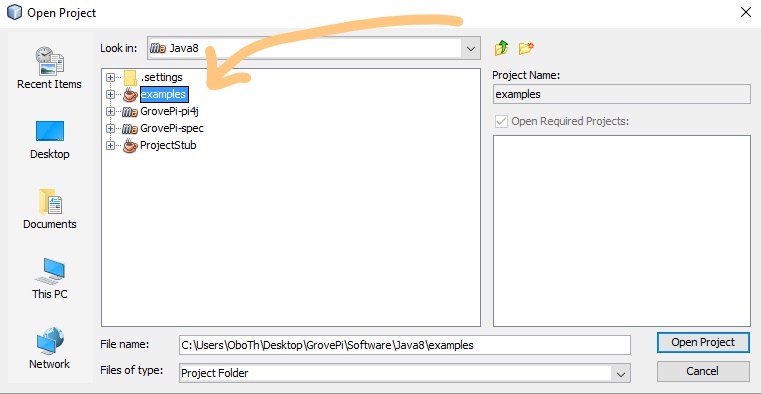Jump to Desktop location
Viewport: 761px width, 394px height.
coord(50,140)
